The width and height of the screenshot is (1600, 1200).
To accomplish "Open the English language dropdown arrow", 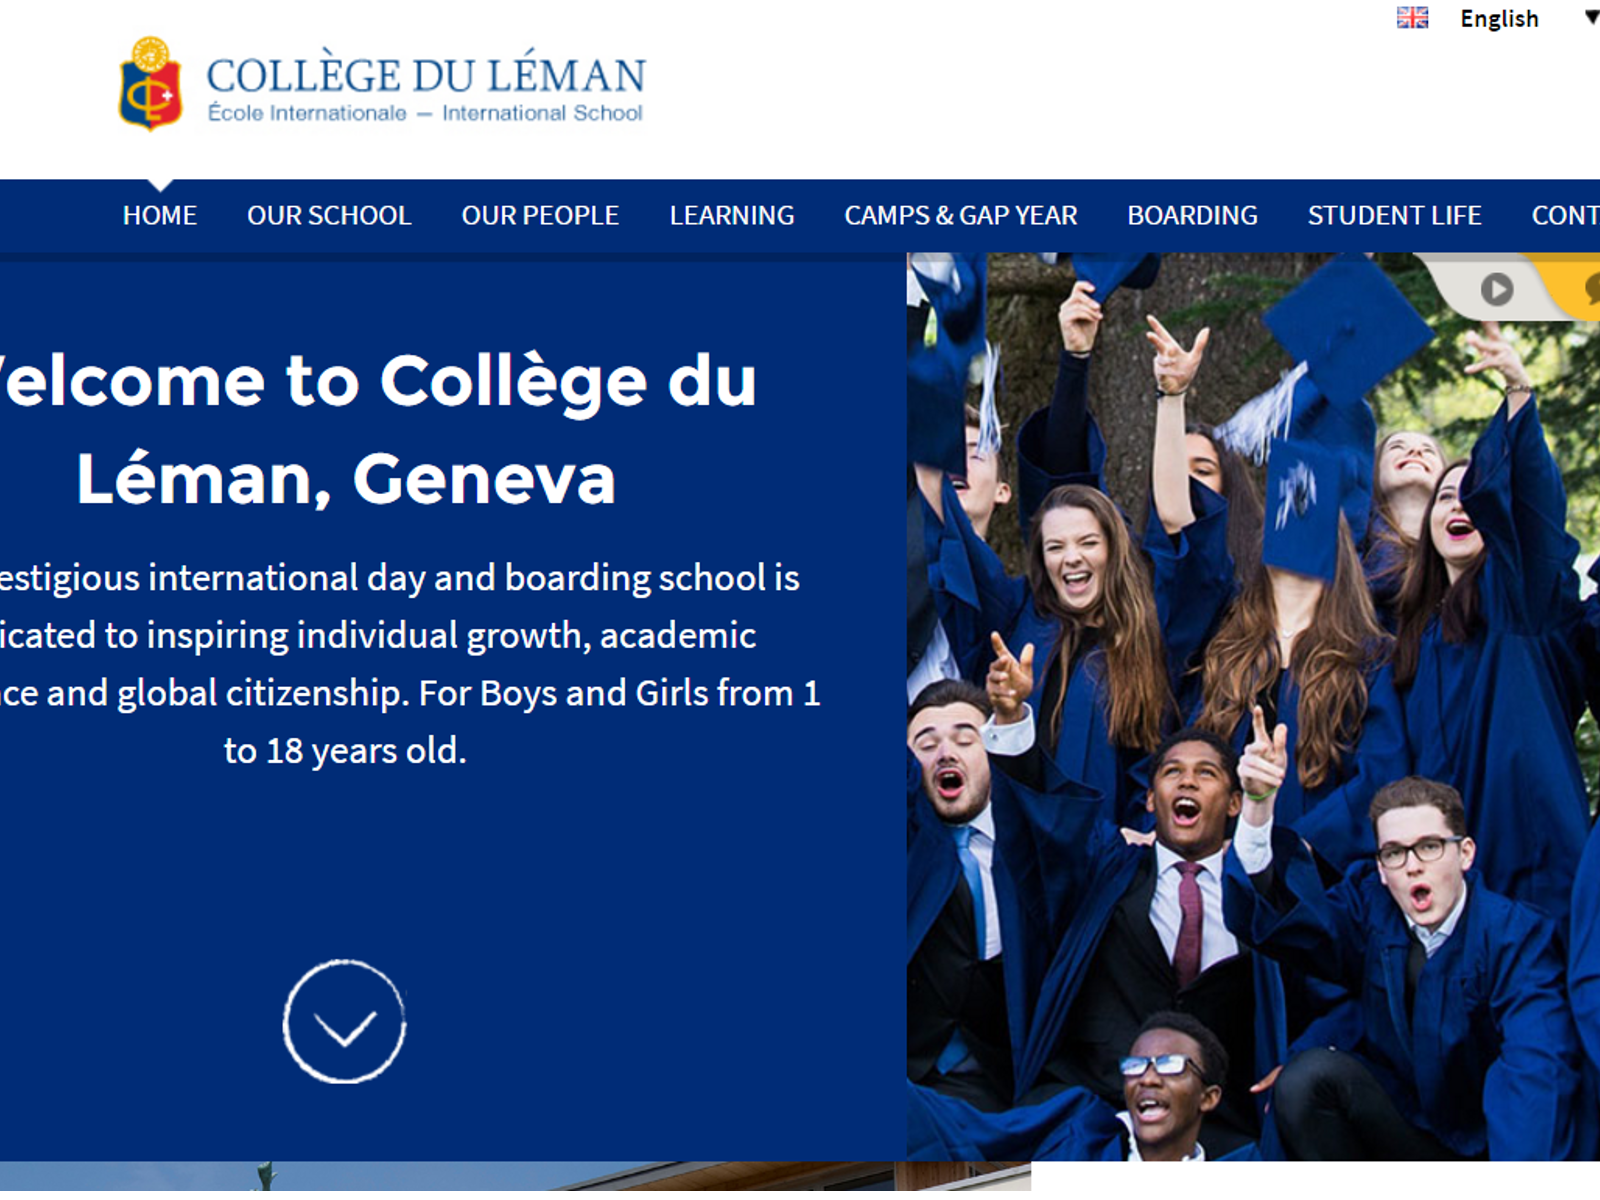I will pos(1591,17).
